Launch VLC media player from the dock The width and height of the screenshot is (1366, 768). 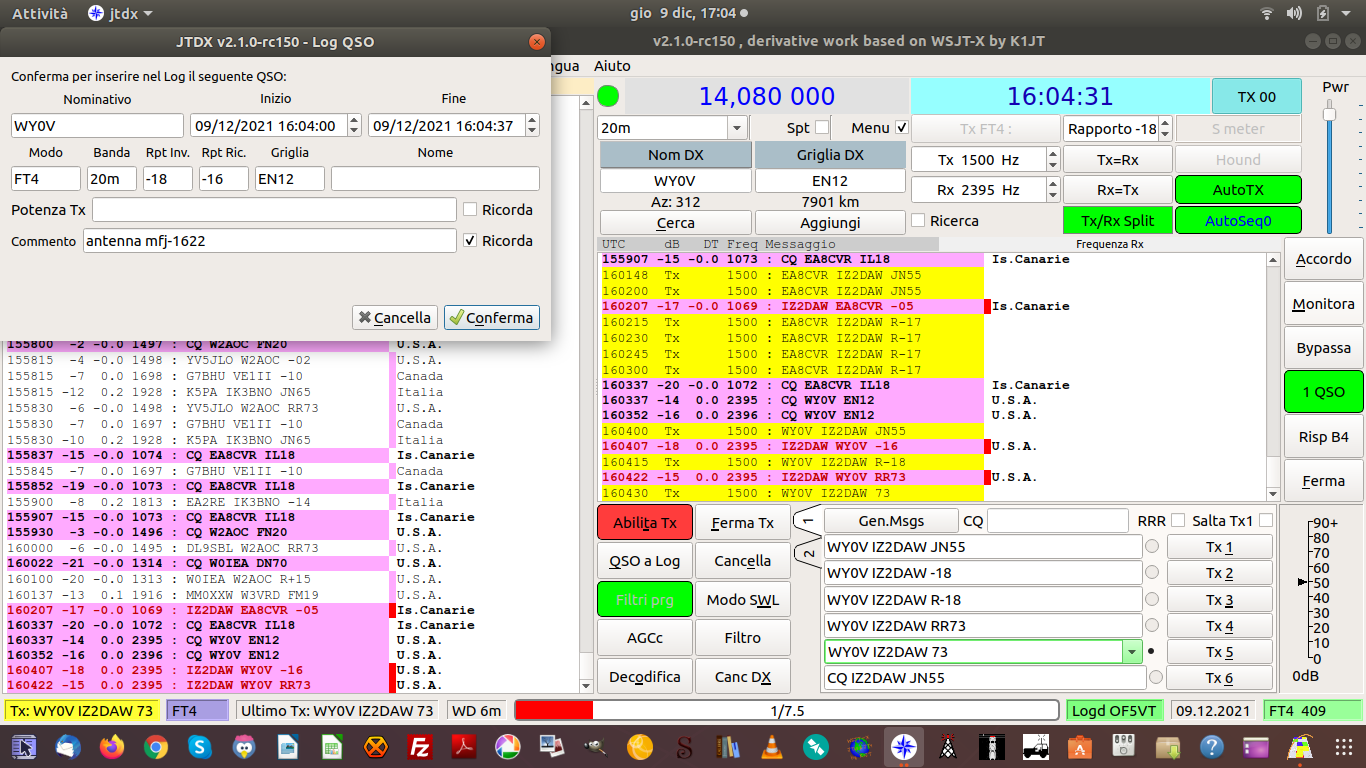[771, 746]
